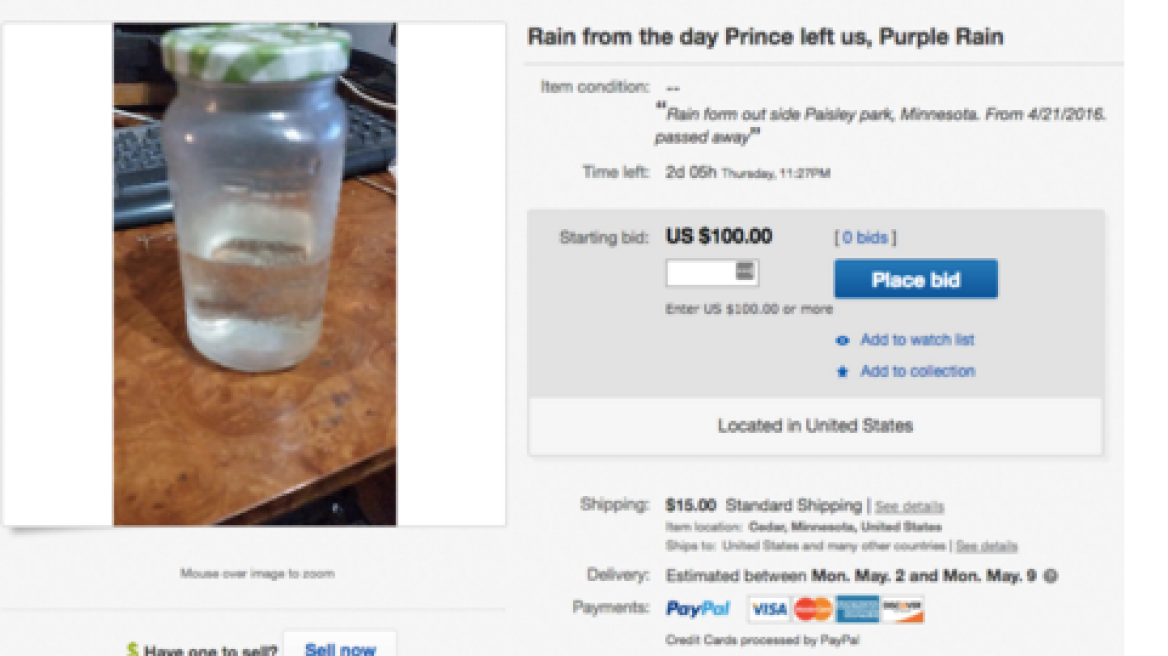
Task: Click the Purple Rain listing title
Action: (765, 37)
